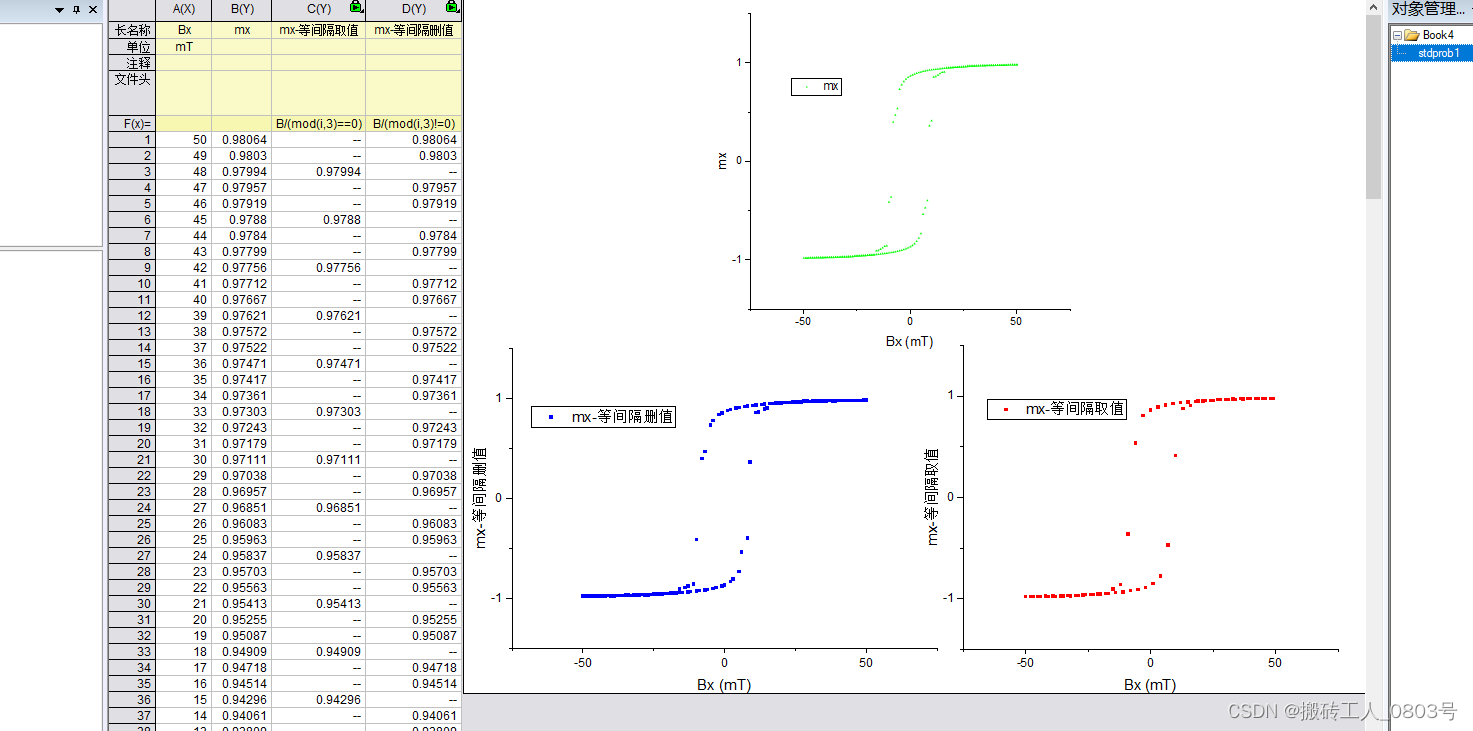Screen dimensions: 1473x731
Task: Select row header 18 in worksheet
Action: click(x=132, y=412)
